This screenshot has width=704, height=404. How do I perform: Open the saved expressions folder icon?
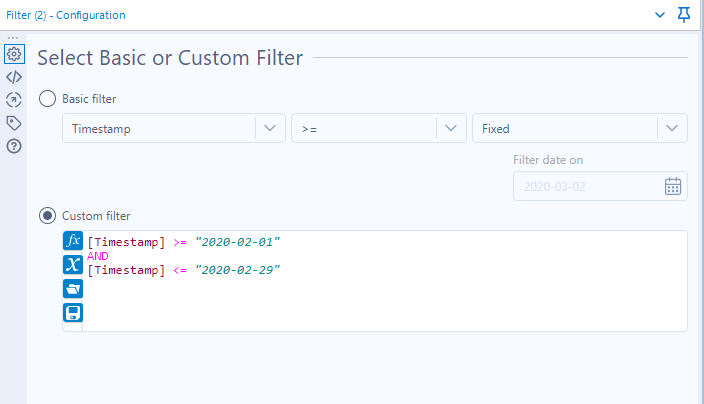pyautogui.click(x=73, y=288)
